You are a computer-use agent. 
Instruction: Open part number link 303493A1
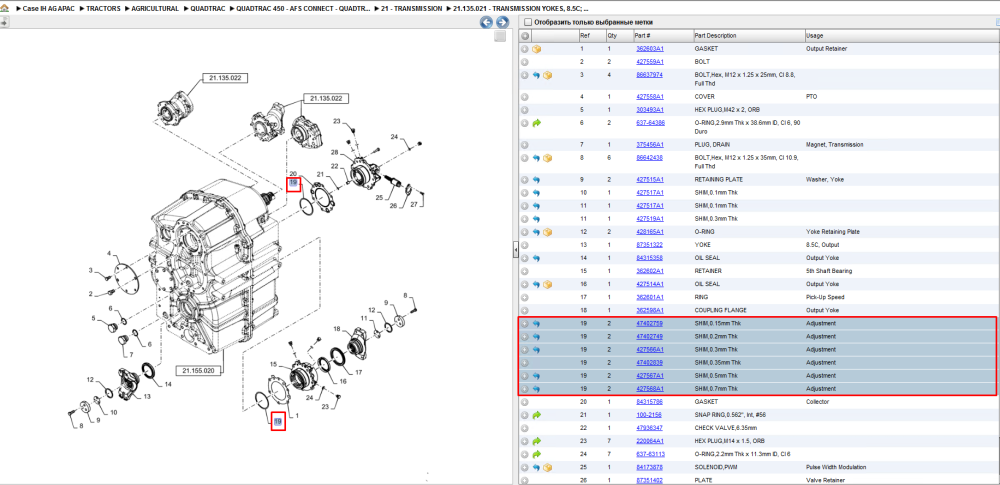click(650, 110)
